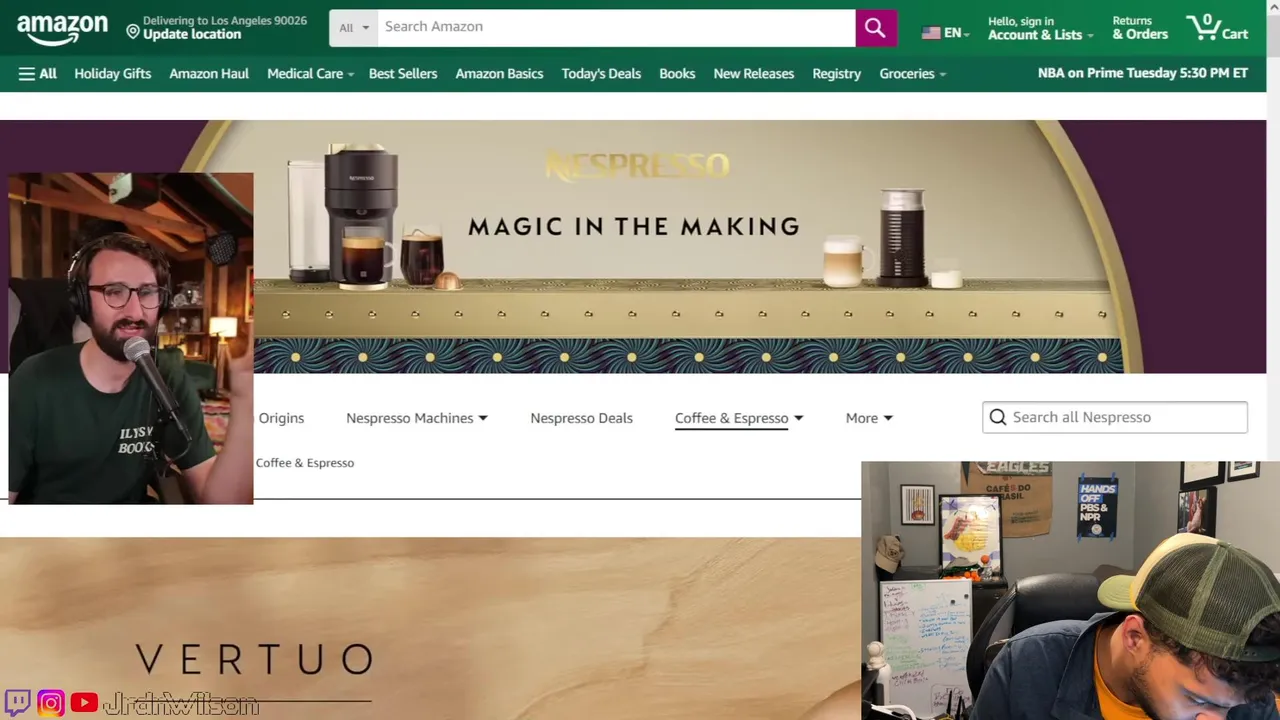The width and height of the screenshot is (1280, 720).
Task: Open Returns & Orders
Action: coord(1140,28)
